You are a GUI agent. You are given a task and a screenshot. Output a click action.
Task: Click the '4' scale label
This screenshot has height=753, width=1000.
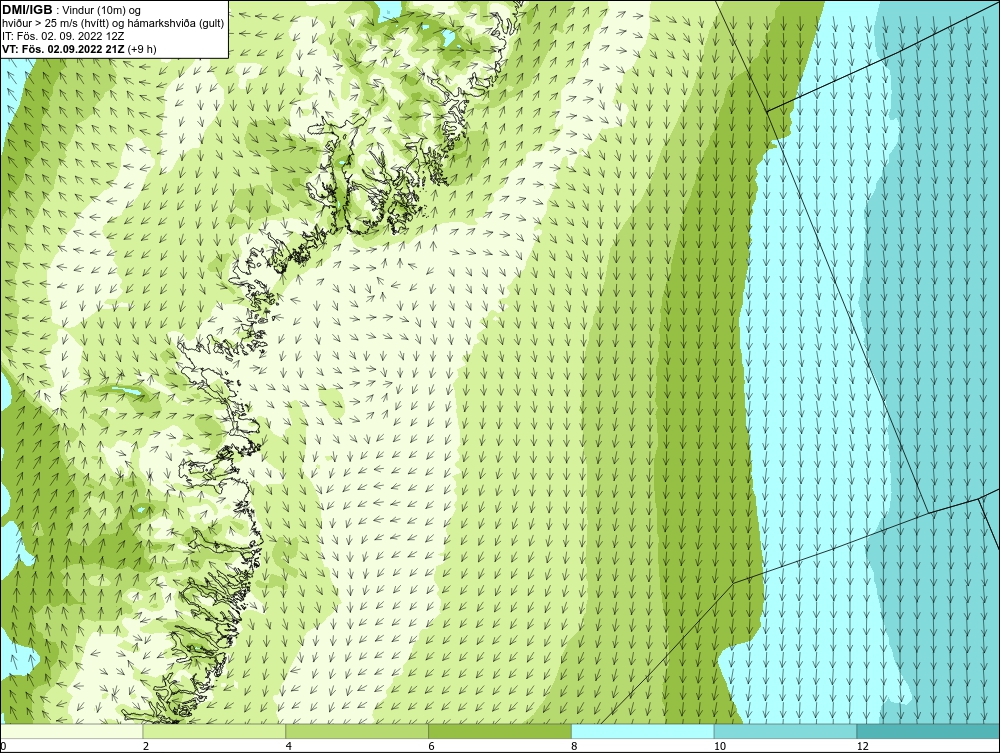pyautogui.click(x=289, y=747)
